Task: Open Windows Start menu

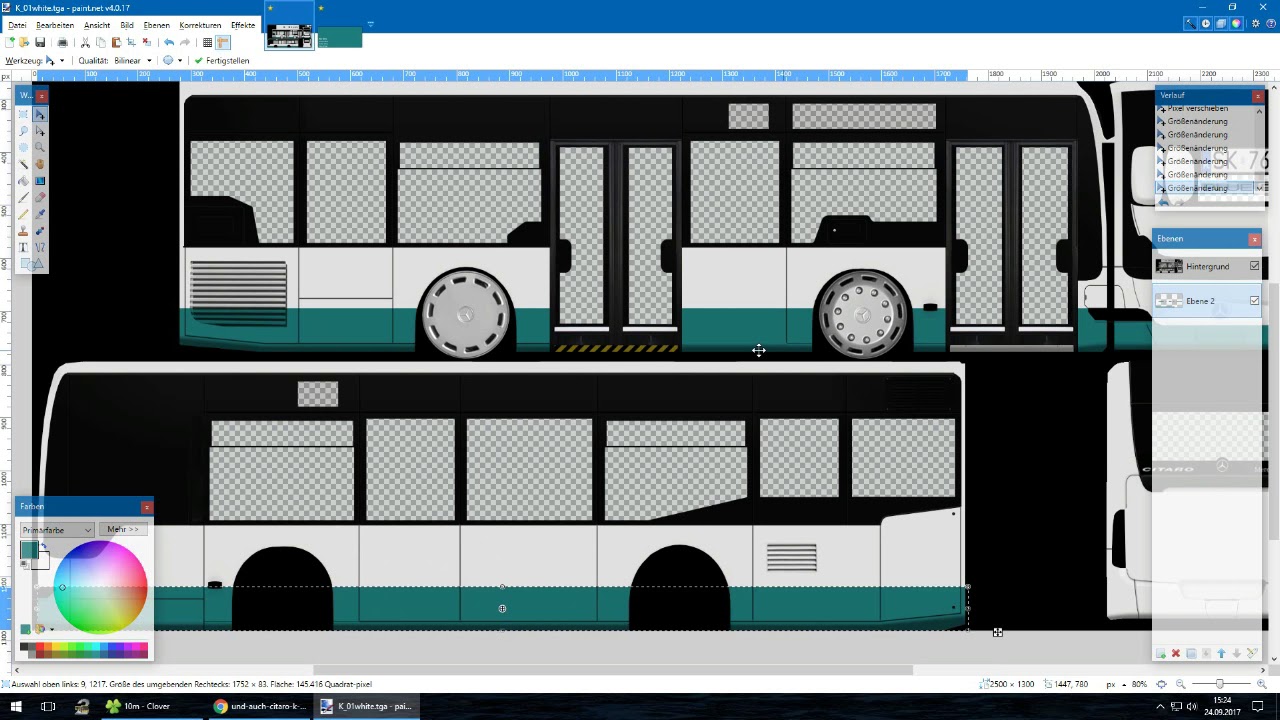Action: click(x=16, y=706)
